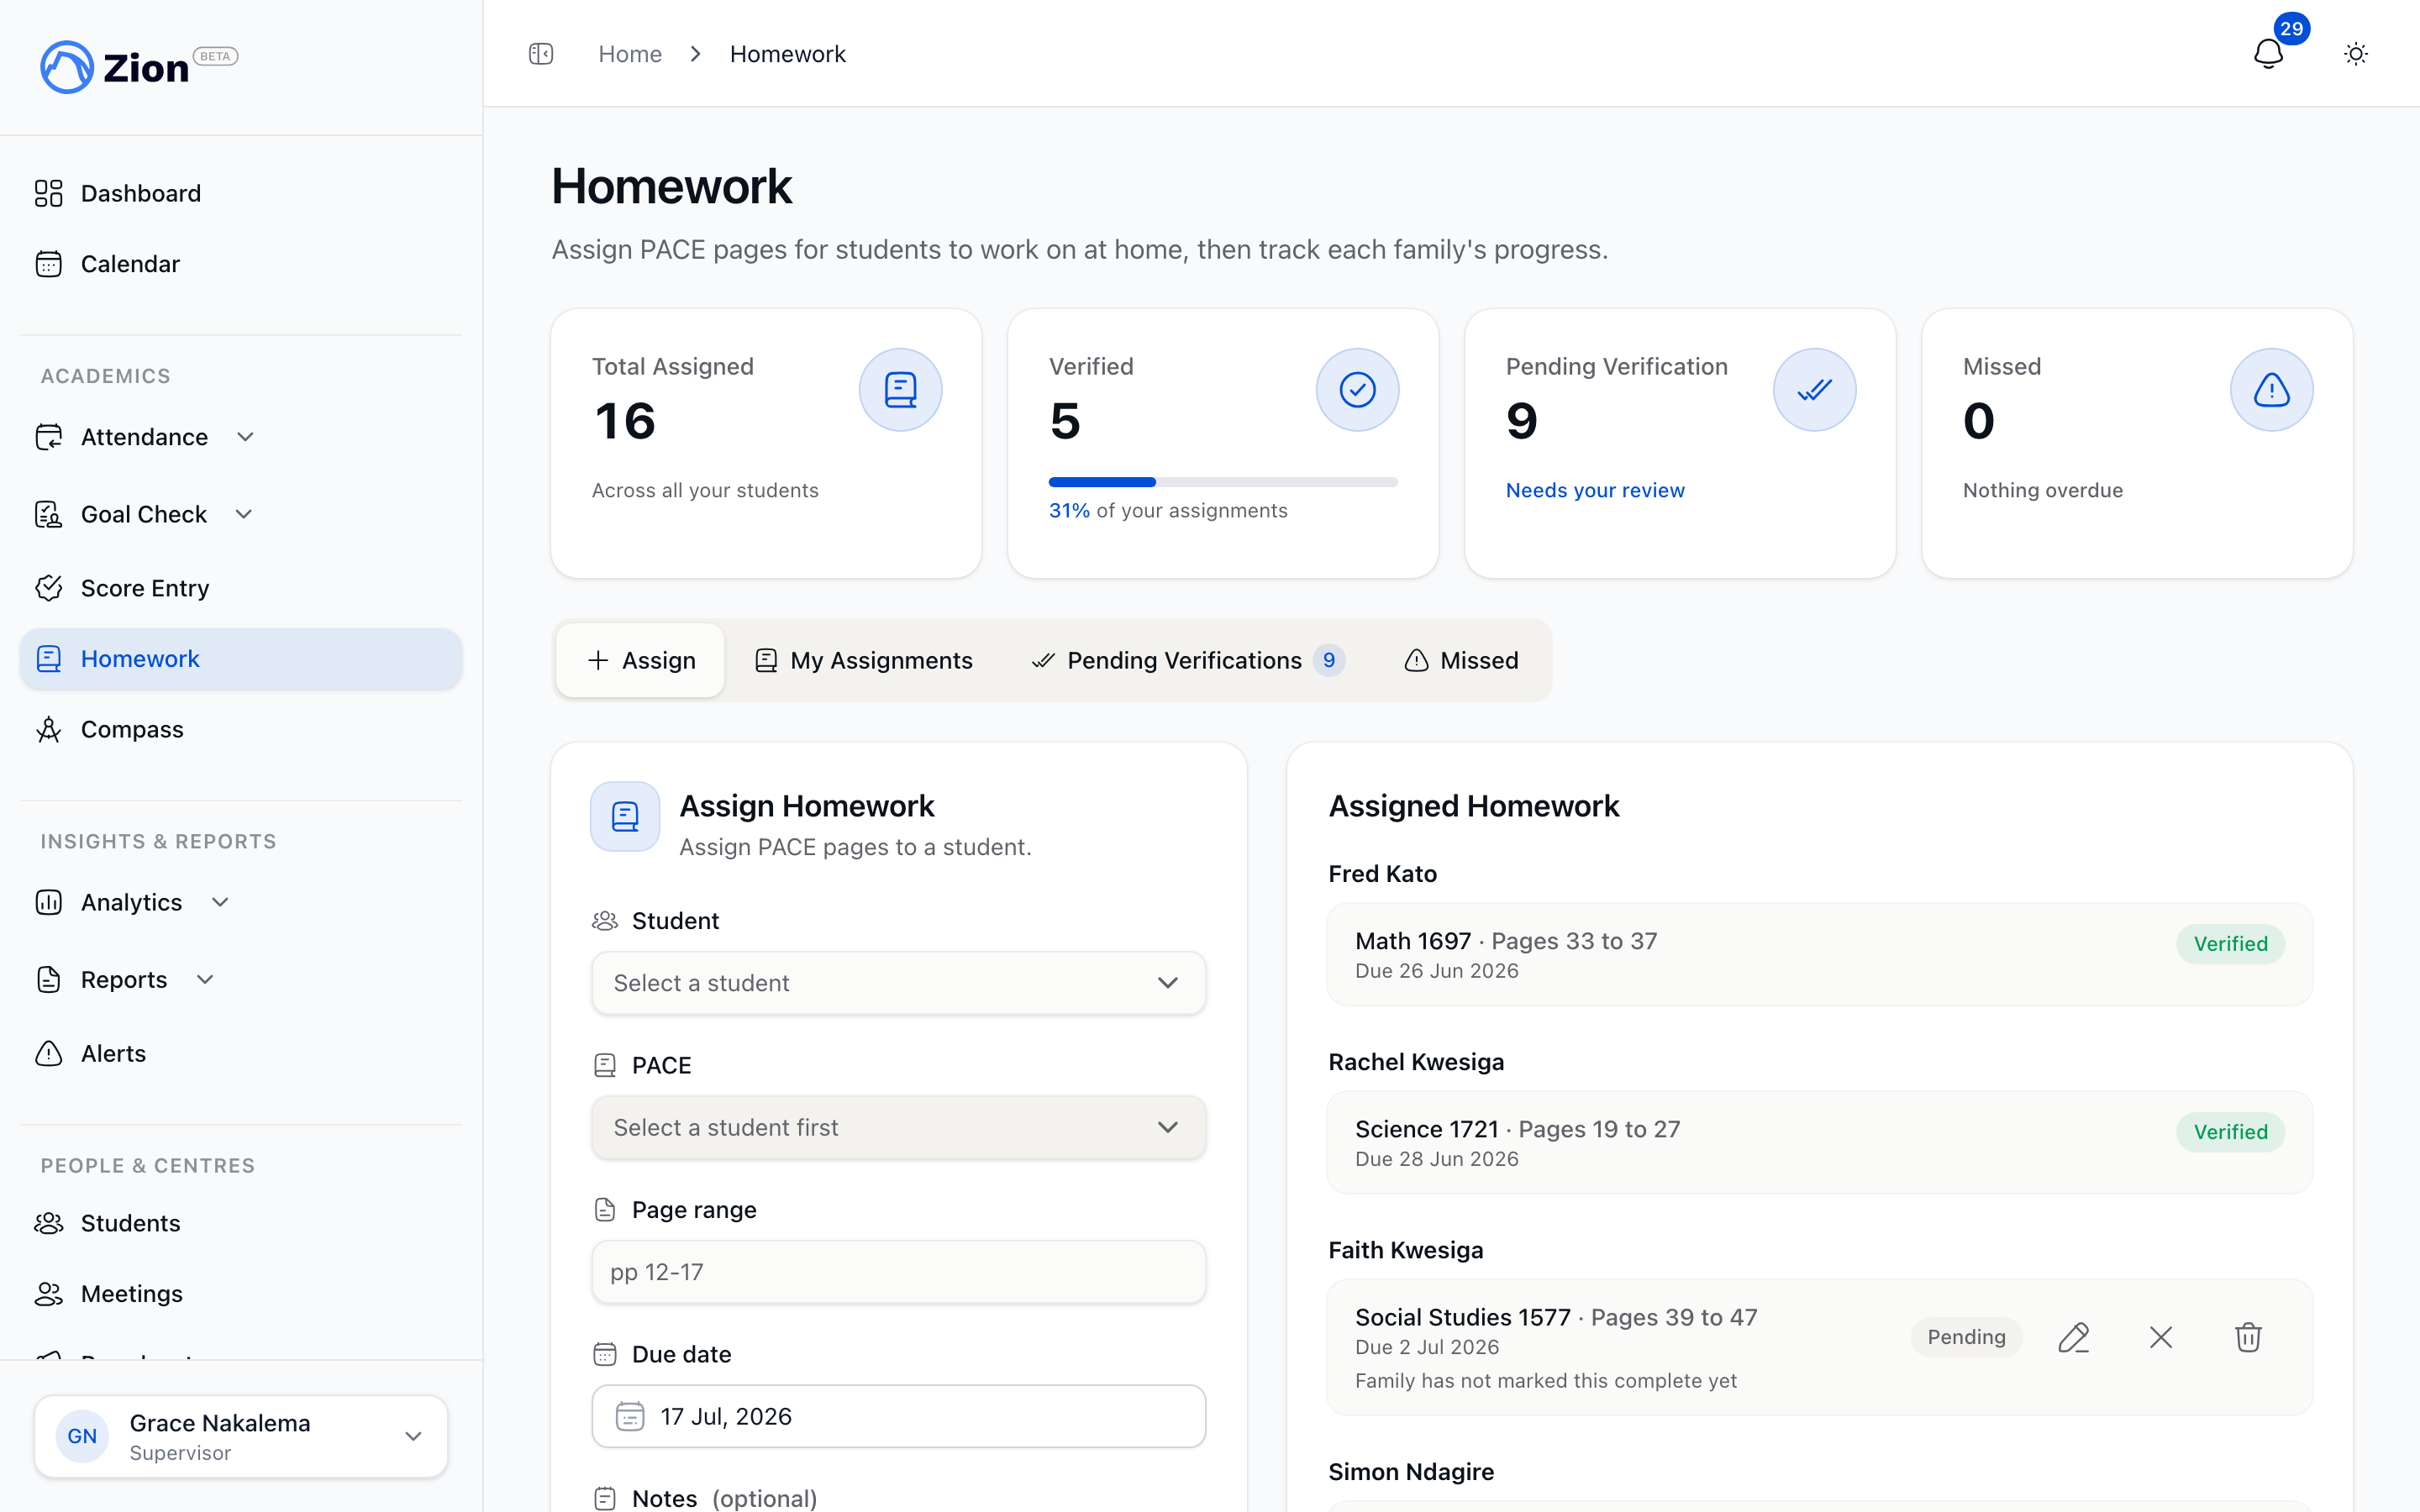Go to Students page
This screenshot has height=1512, width=2420.
[241, 1223]
